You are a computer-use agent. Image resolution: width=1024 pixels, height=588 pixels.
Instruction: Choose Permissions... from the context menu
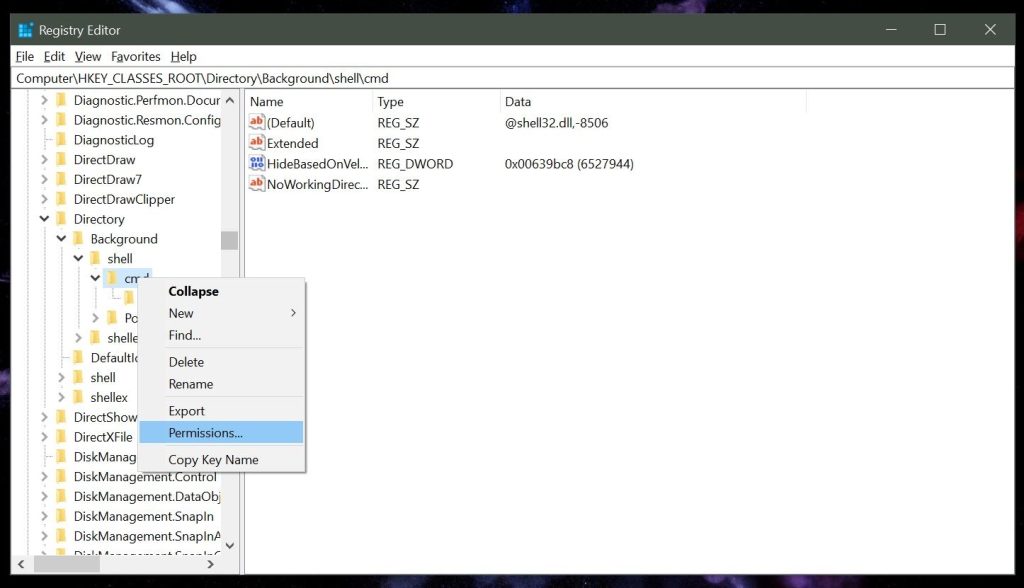pyautogui.click(x=221, y=433)
